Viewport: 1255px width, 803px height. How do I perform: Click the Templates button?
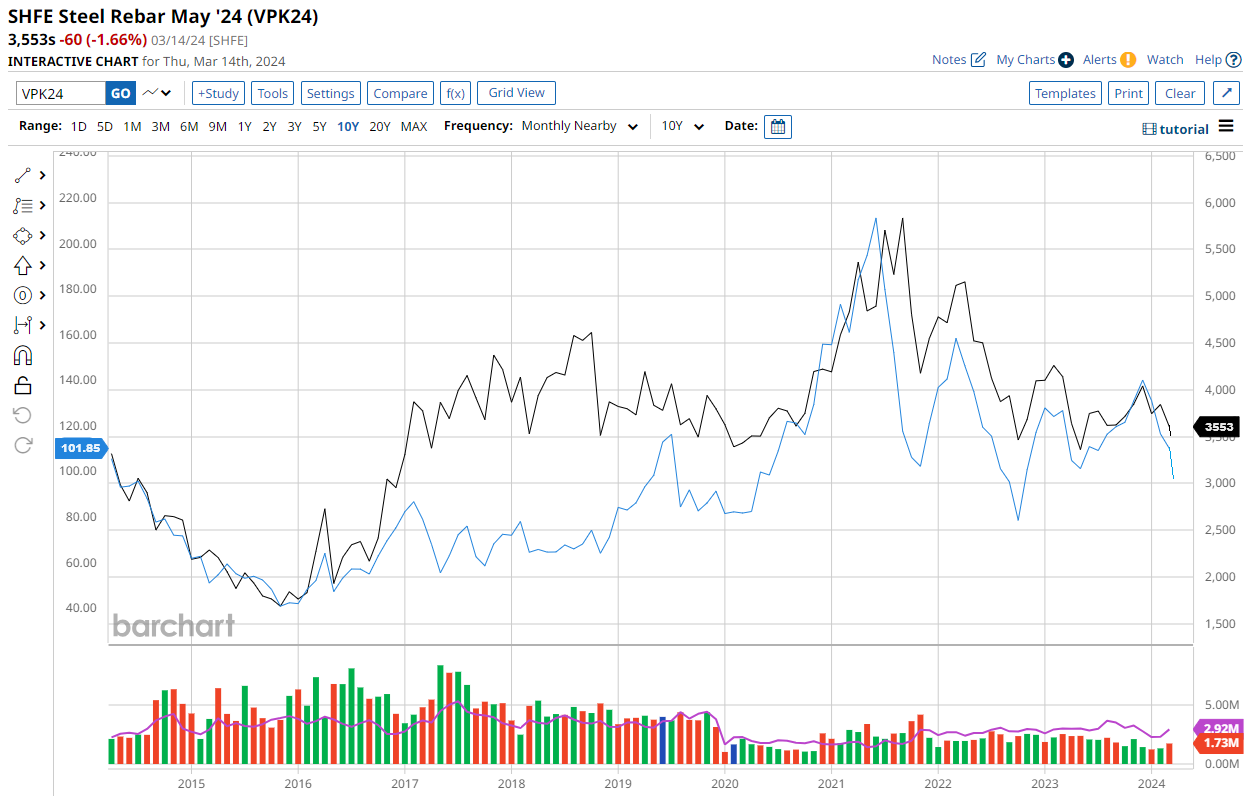click(1065, 93)
